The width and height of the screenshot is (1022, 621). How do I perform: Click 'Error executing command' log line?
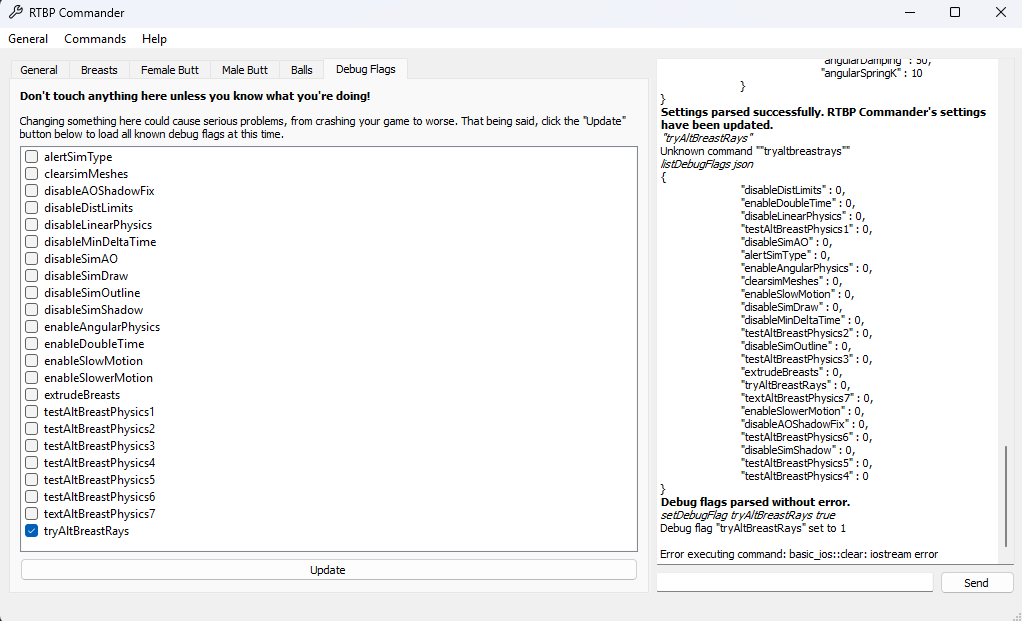pos(799,554)
